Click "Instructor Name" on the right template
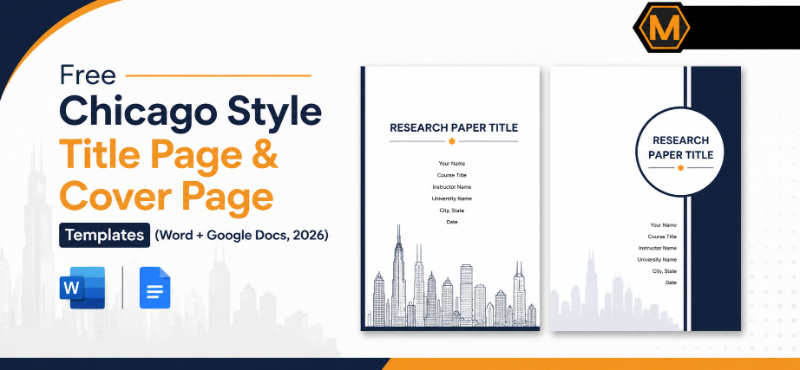Screen dimensions: 800x370 [658, 248]
